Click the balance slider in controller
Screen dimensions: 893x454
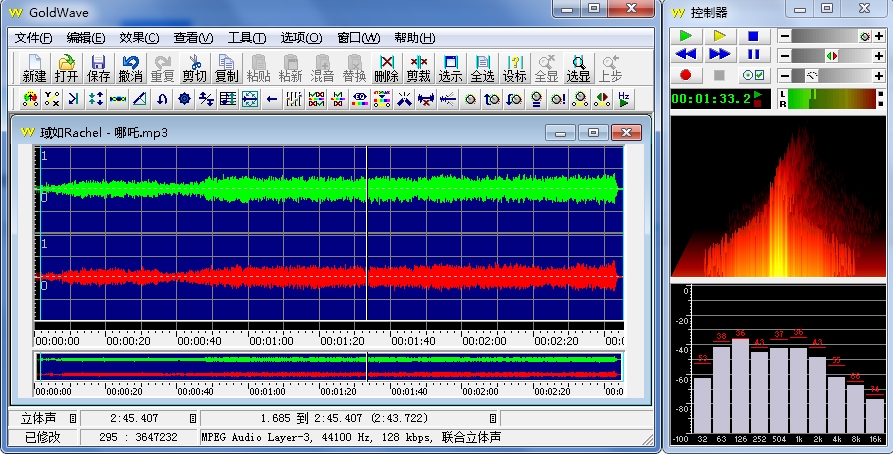pyautogui.click(x=831, y=55)
